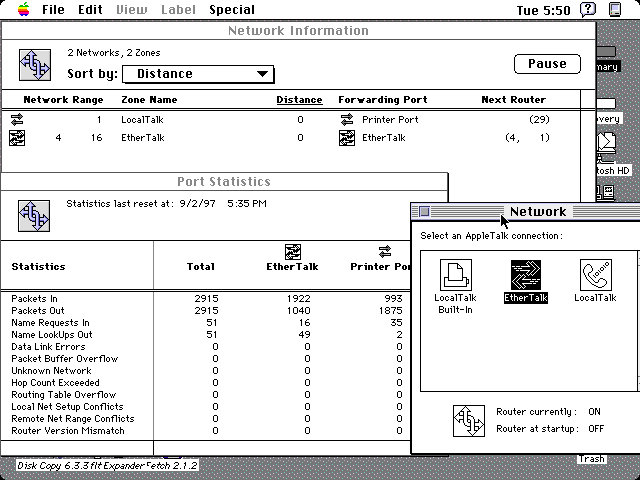
Task: Click the EtherTalk row network icon
Action: point(17,138)
